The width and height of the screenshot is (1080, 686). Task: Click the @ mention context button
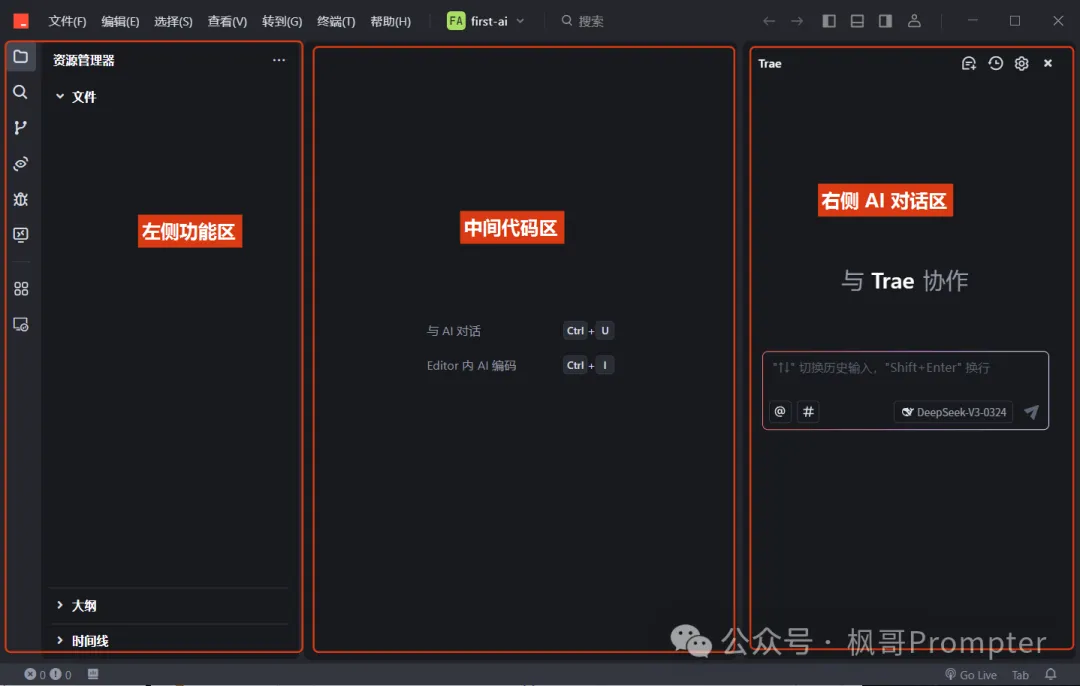tap(780, 412)
